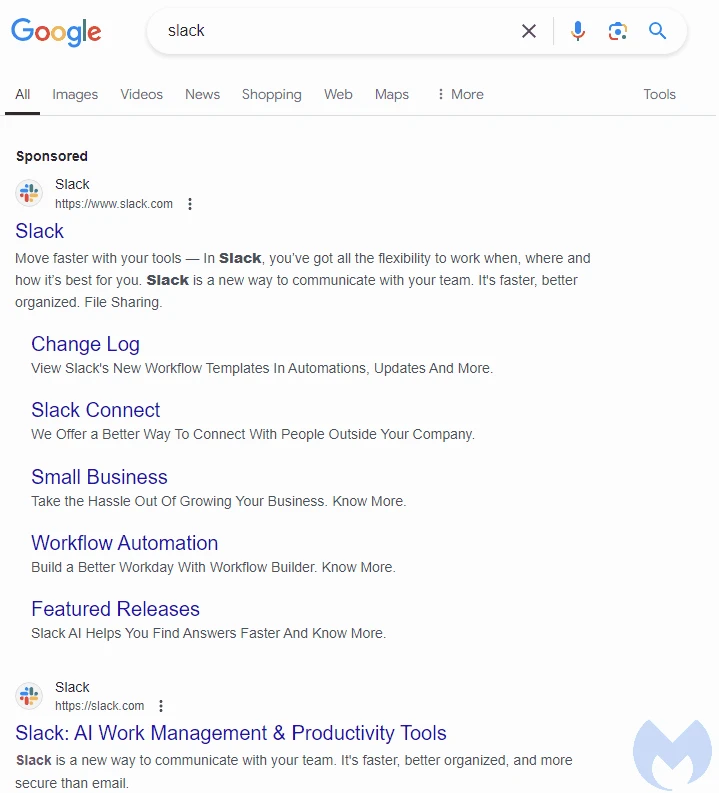This screenshot has width=719, height=793.
Task: Click the Slack site name above https://www.slack.com
Action: (72, 184)
